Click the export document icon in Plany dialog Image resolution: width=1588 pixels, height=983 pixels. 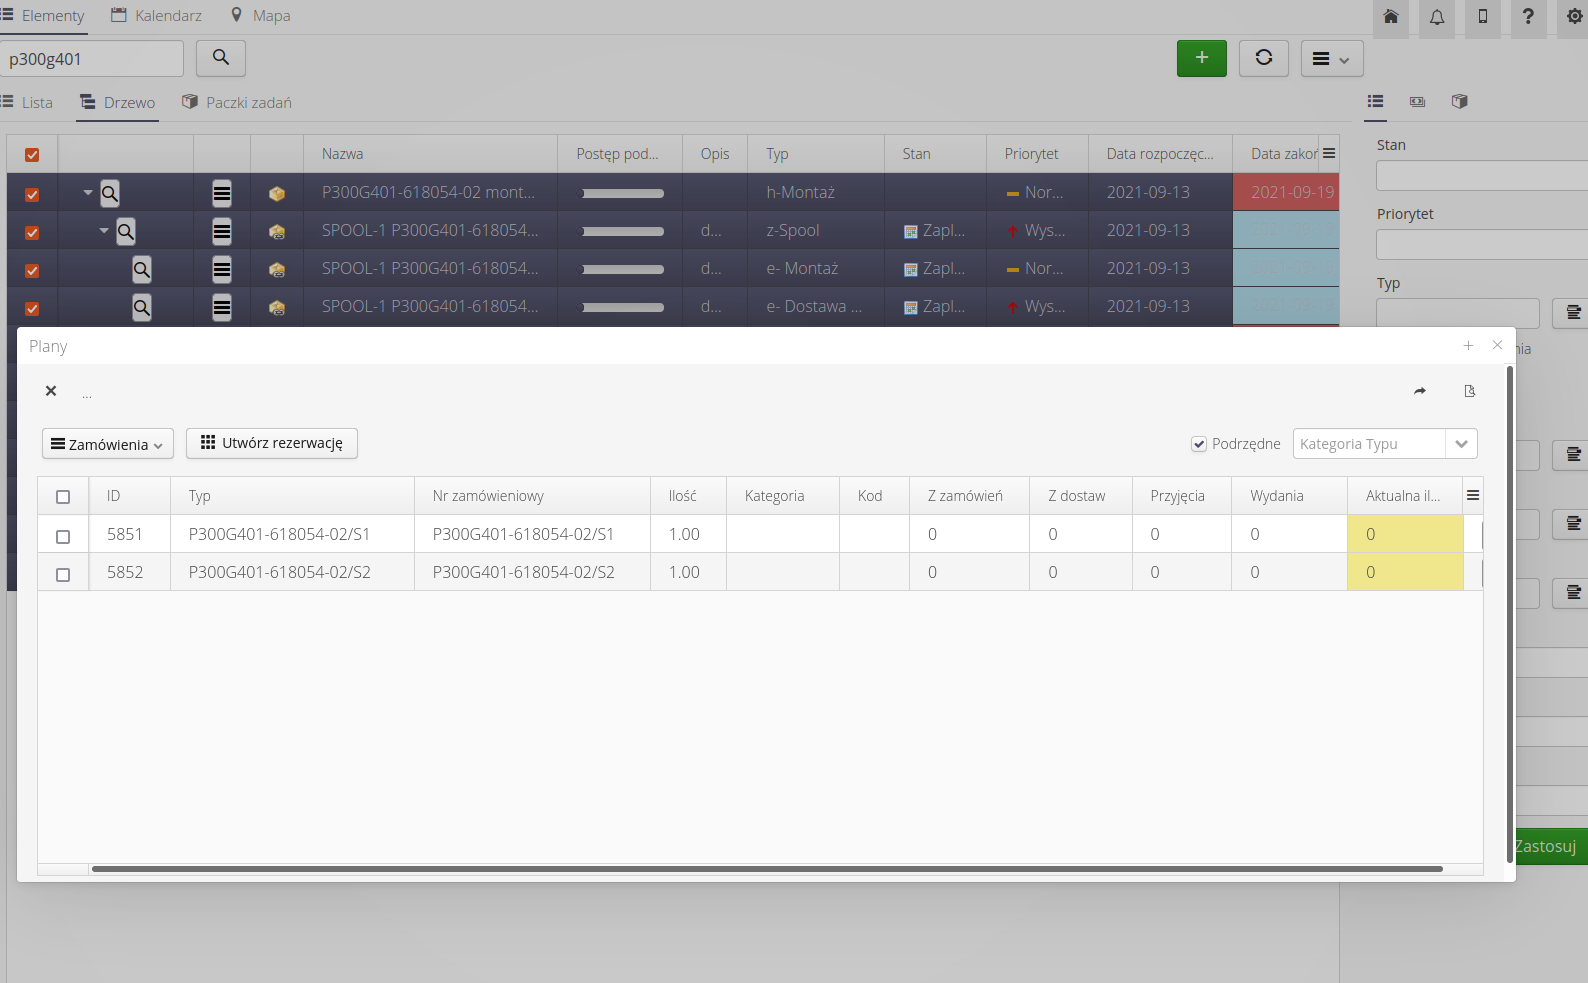pos(1469,391)
